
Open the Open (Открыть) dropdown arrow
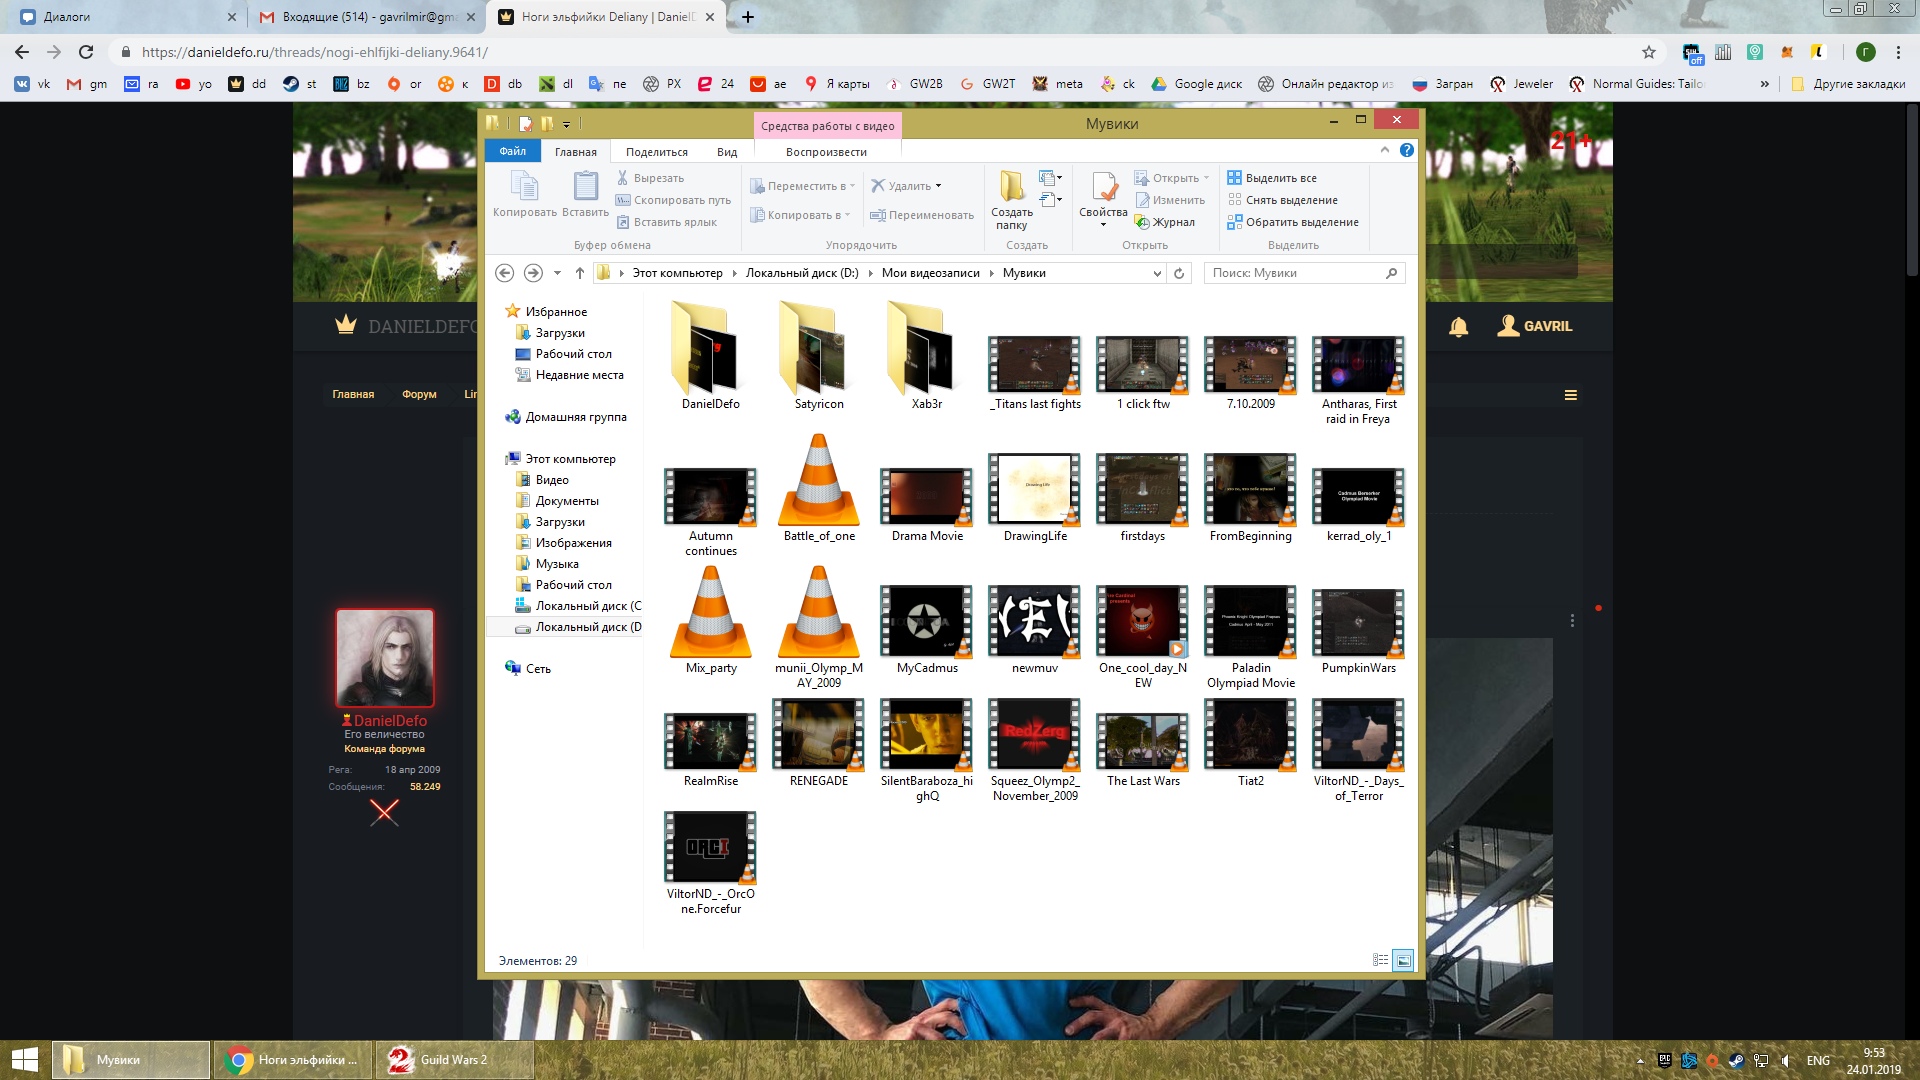click(1207, 178)
